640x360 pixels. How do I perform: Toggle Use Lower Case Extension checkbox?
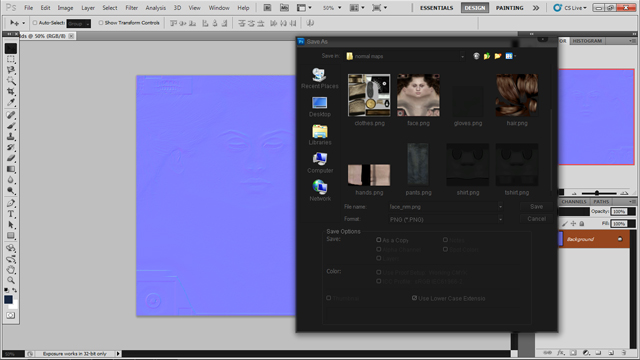(414, 298)
